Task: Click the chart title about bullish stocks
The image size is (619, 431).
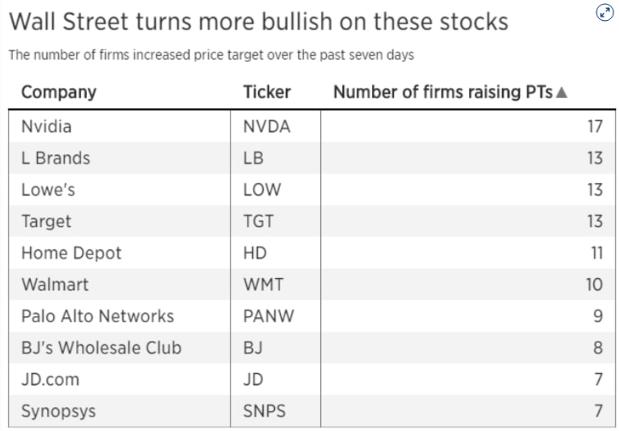Action: tap(258, 21)
